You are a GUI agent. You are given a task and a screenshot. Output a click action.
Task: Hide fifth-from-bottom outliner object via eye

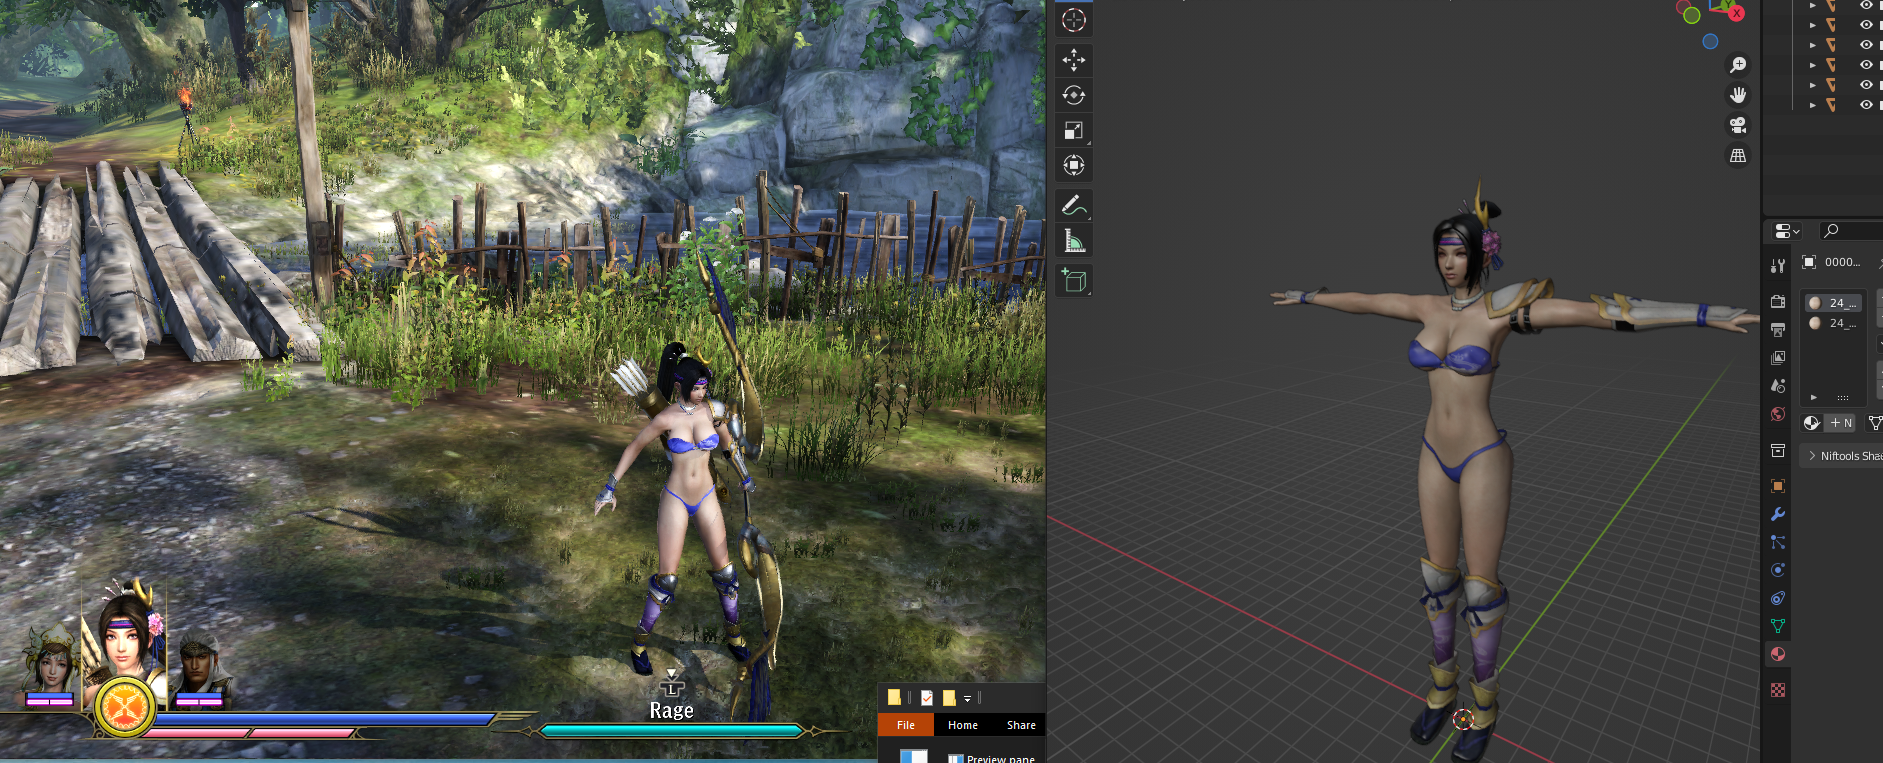pos(1866,25)
